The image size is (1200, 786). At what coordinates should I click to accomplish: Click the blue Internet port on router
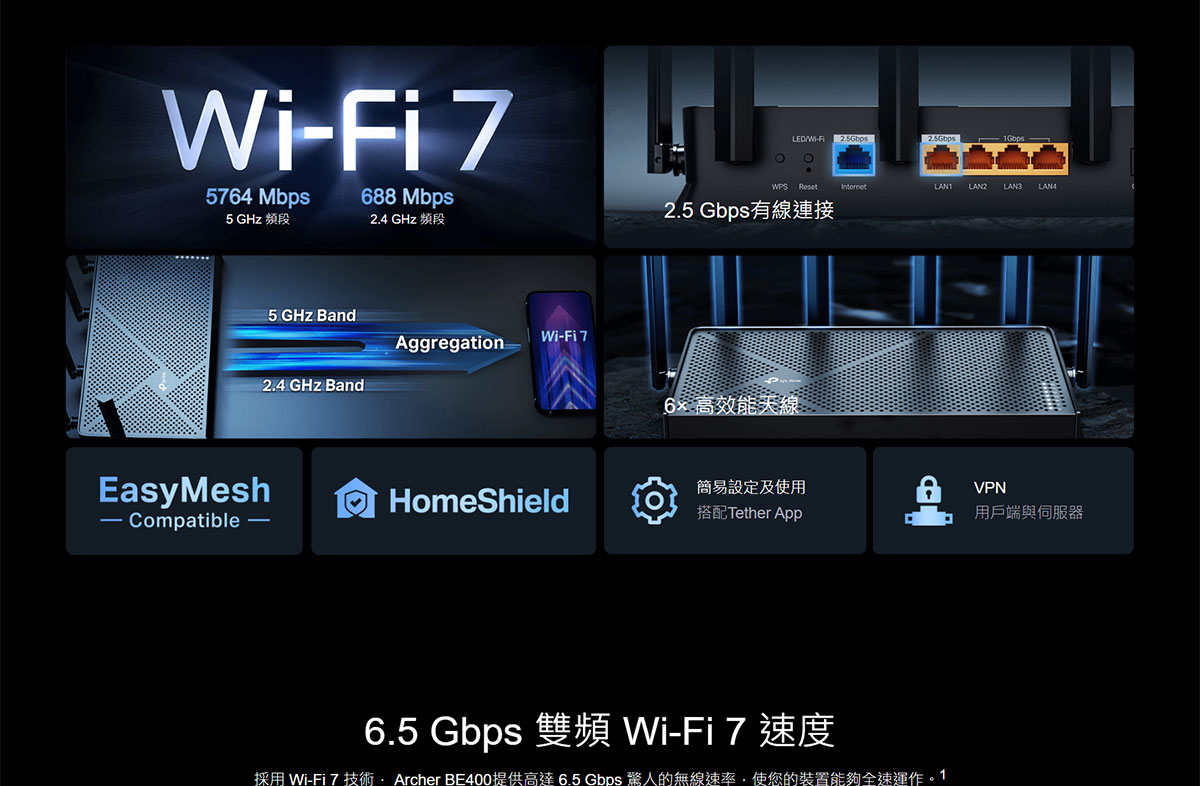click(853, 158)
